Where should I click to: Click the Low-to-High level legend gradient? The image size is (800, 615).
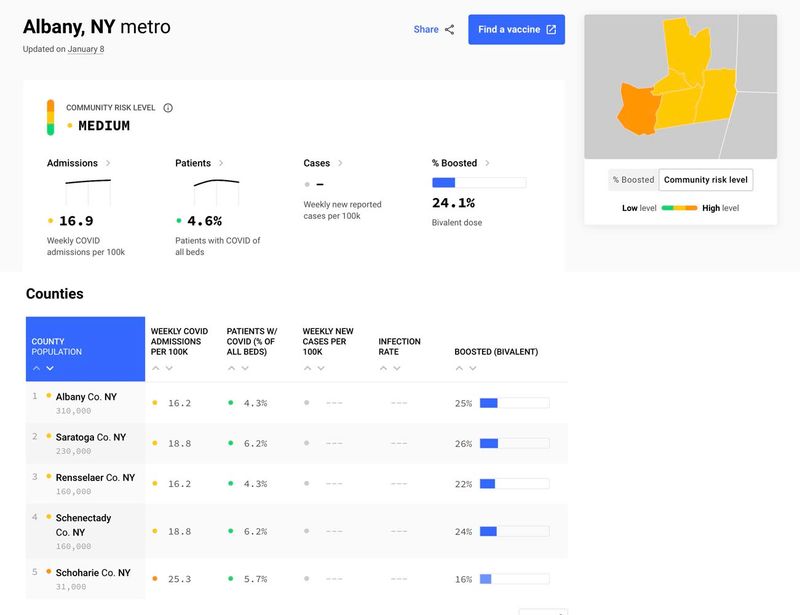coord(679,208)
